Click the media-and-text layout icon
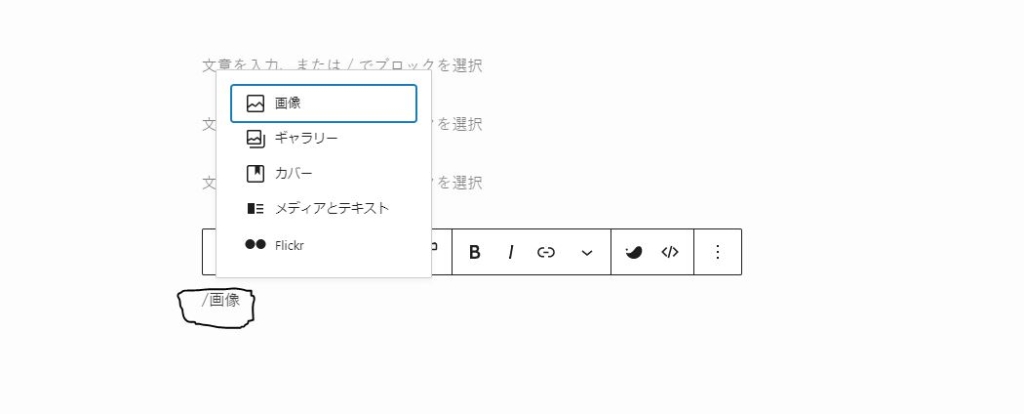Screen dimensions: 1024x414 click(255, 208)
